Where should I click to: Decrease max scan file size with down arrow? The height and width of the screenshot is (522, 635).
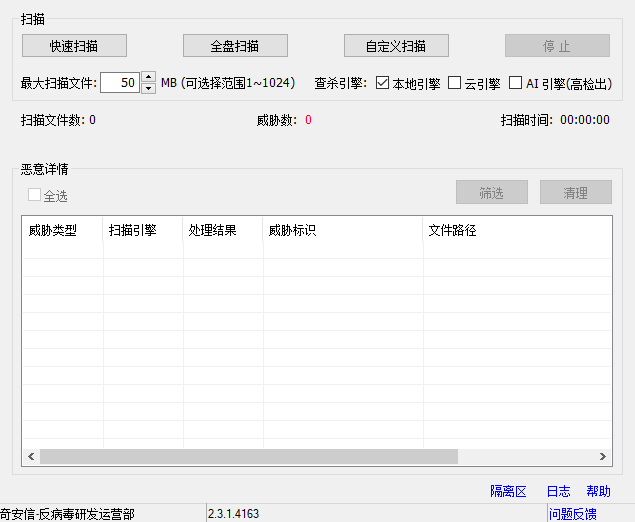coord(149,88)
